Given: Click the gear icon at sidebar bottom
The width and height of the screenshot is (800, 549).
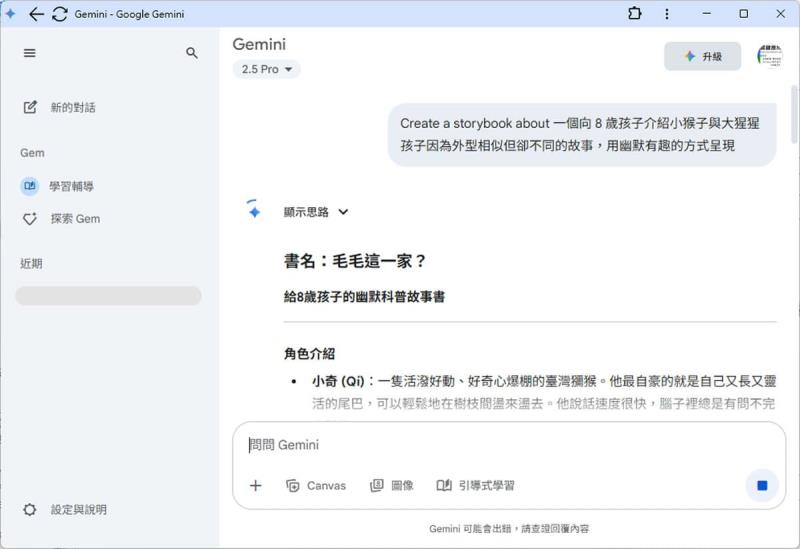Looking at the screenshot, I should pos(30,510).
